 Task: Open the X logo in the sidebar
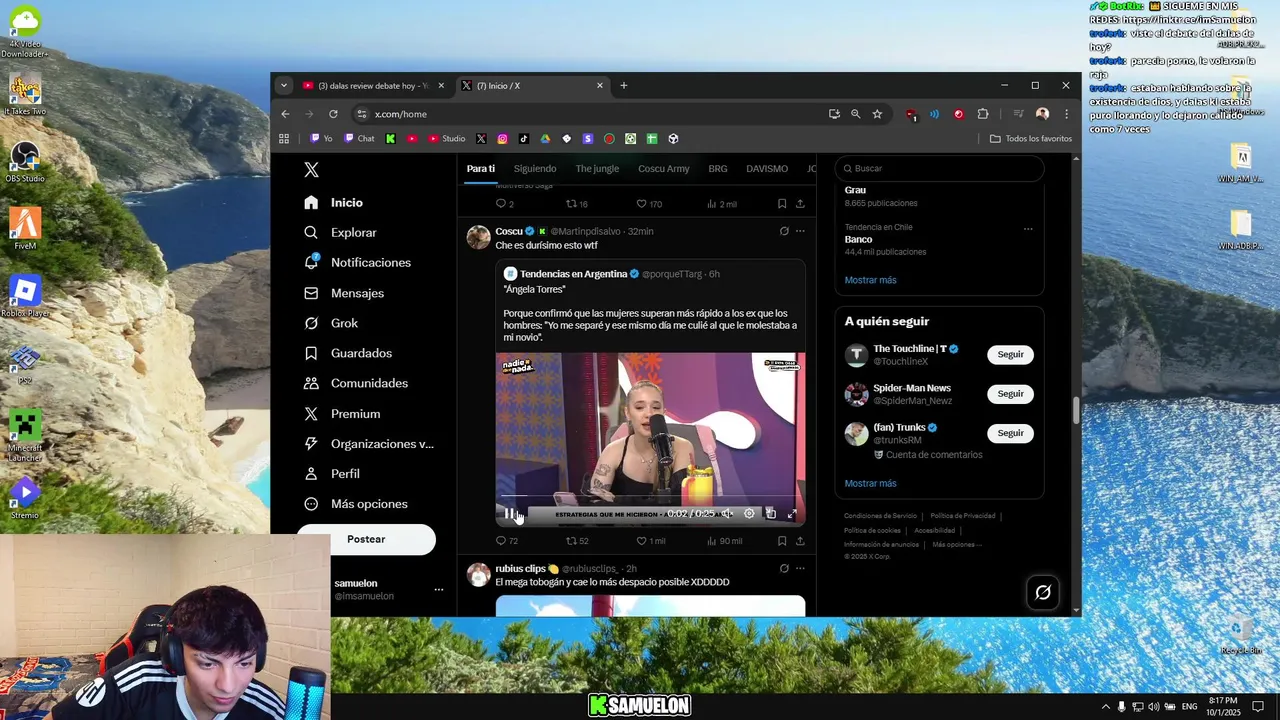pos(311,170)
